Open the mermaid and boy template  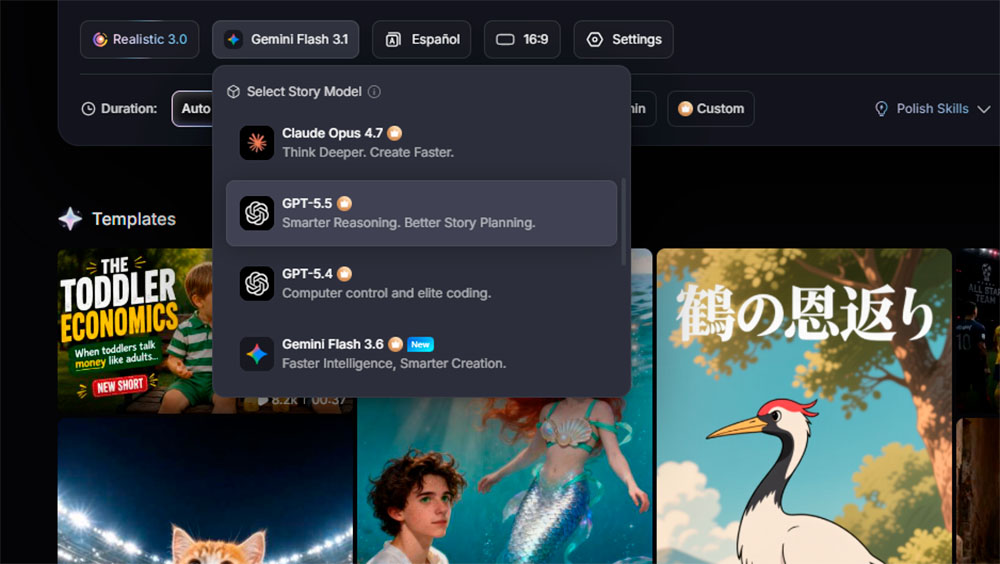(x=504, y=480)
